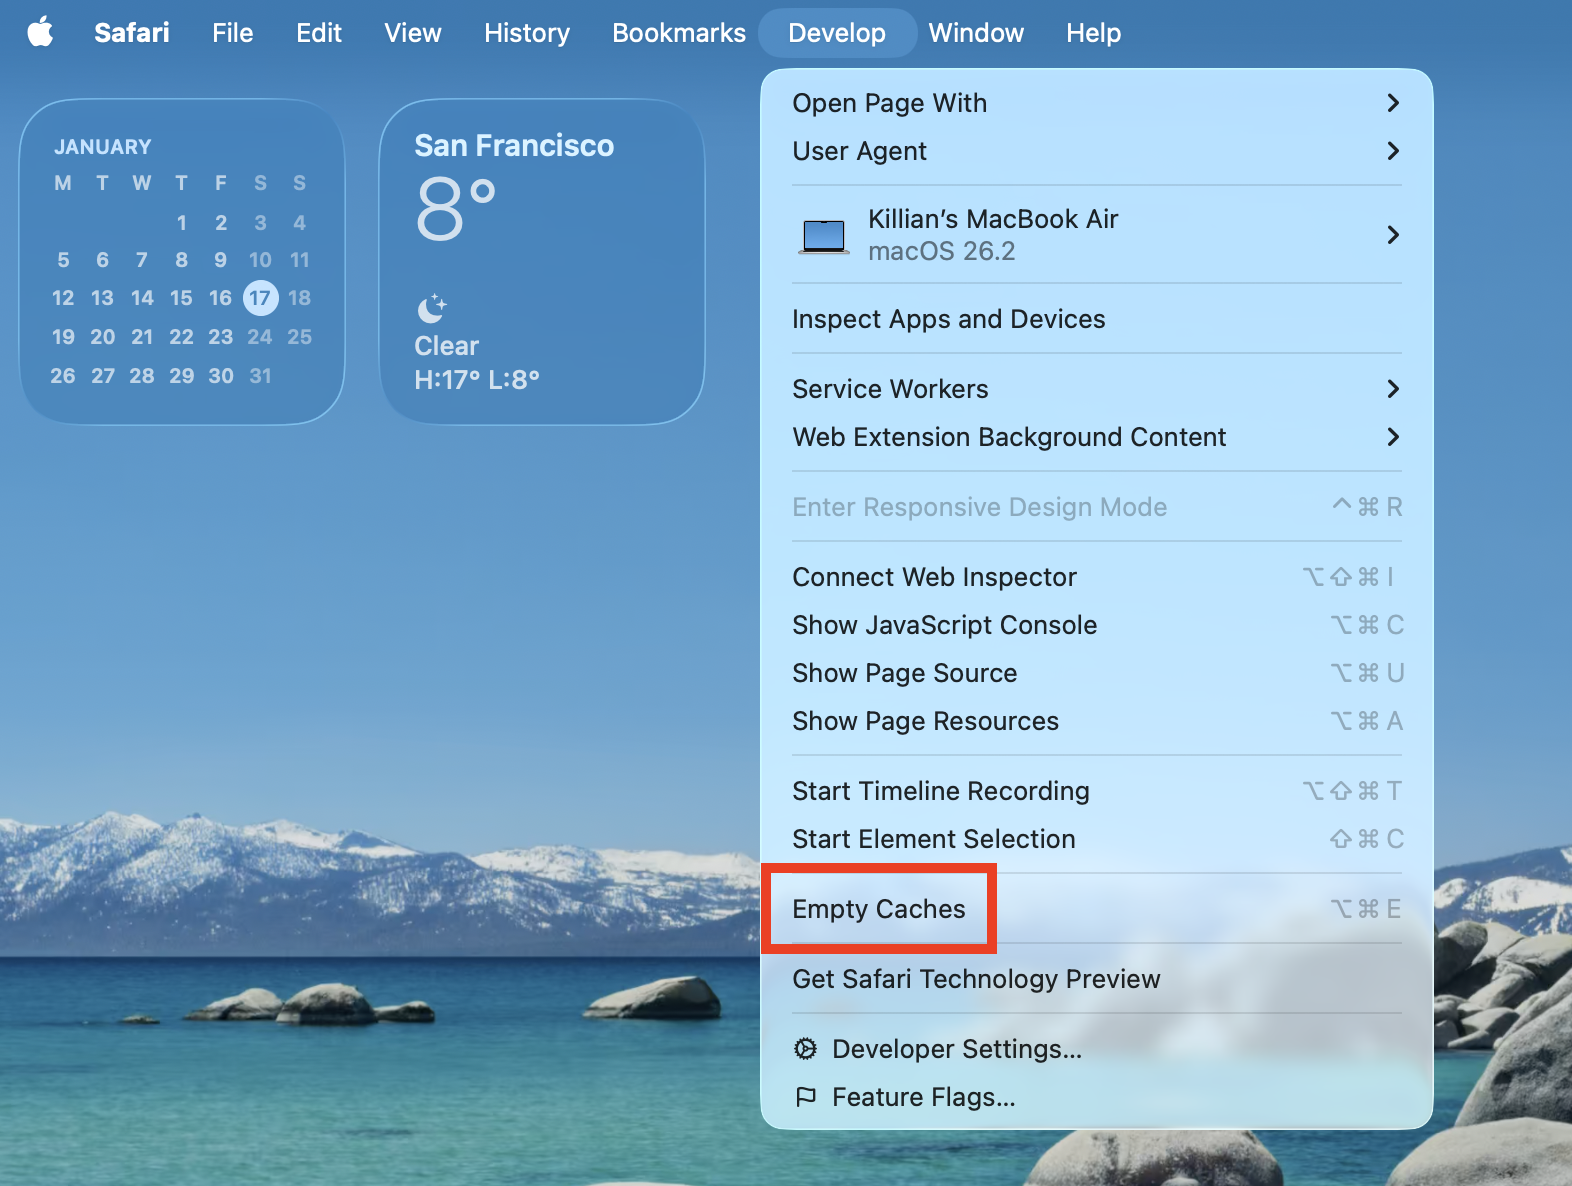Choose Inspect Apps and Devices
Screen dimensions: 1572x1186
(1097, 319)
